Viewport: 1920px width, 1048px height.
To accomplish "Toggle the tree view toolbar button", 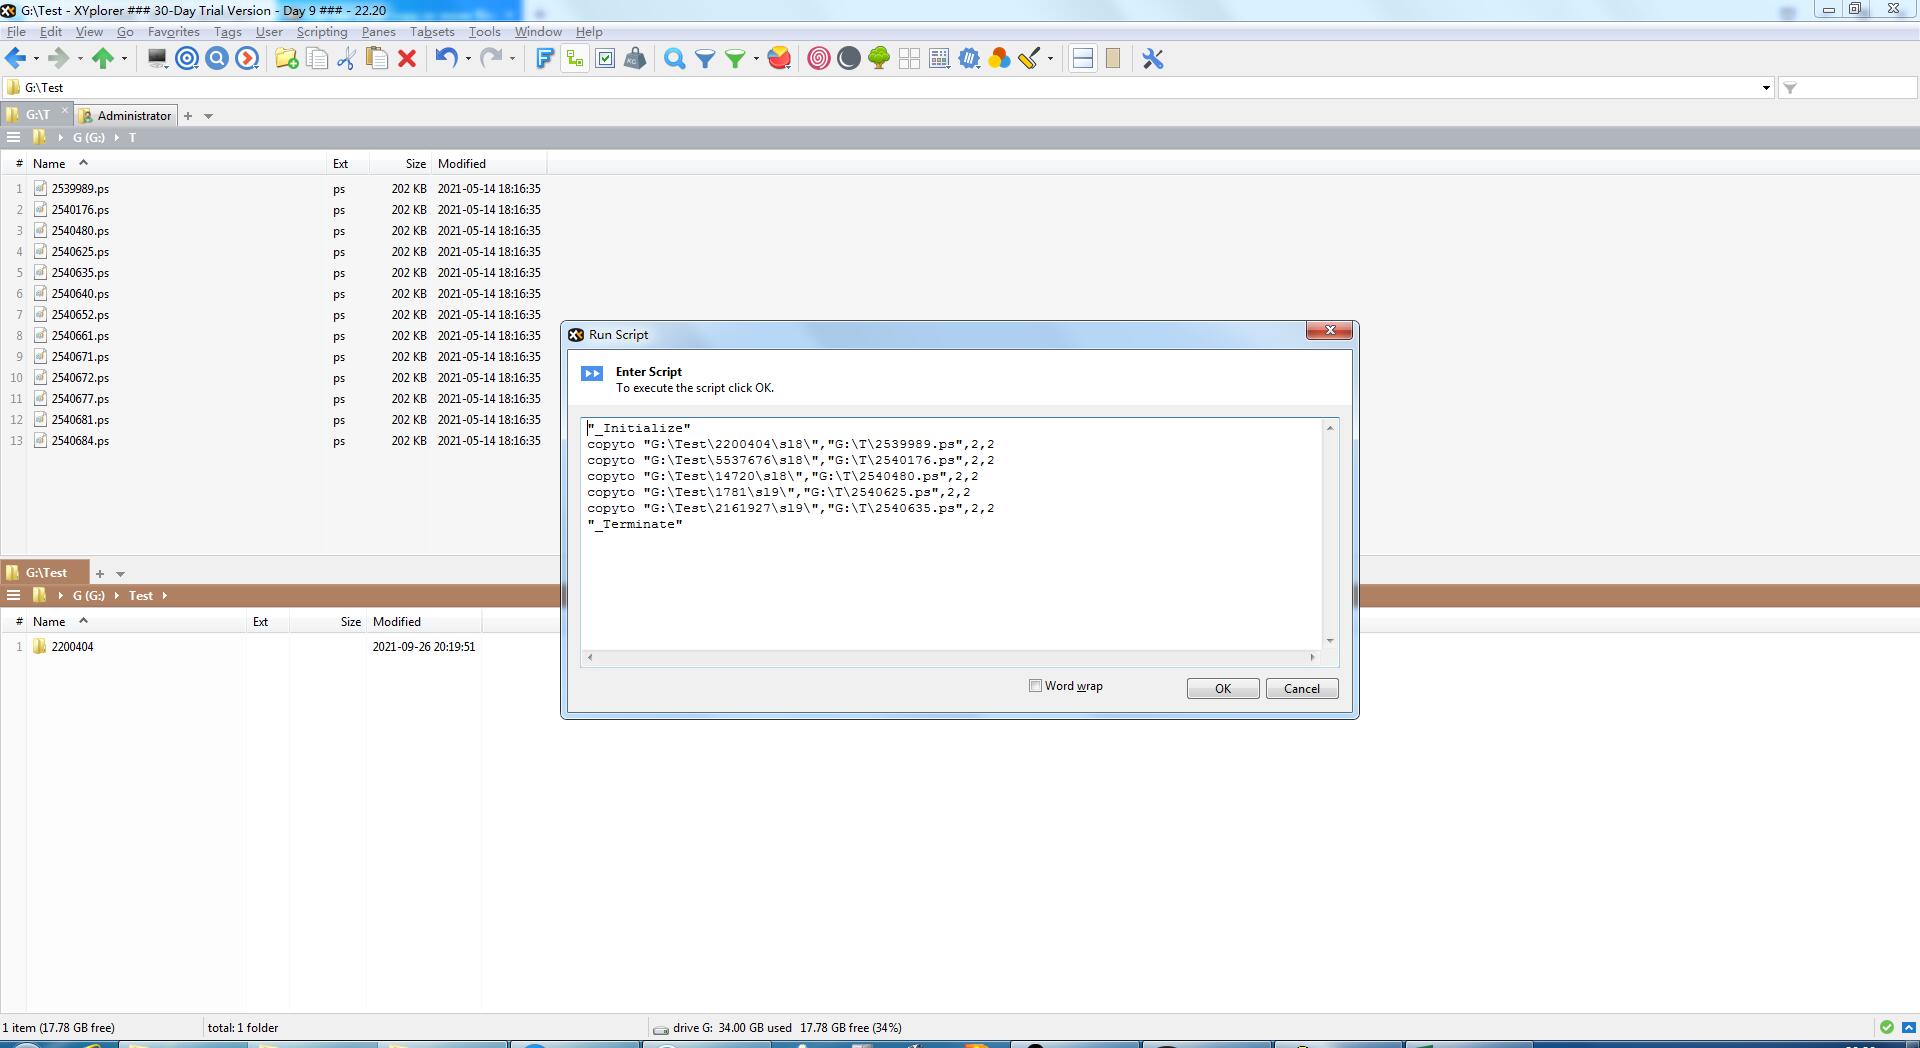I will coord(575,59).
